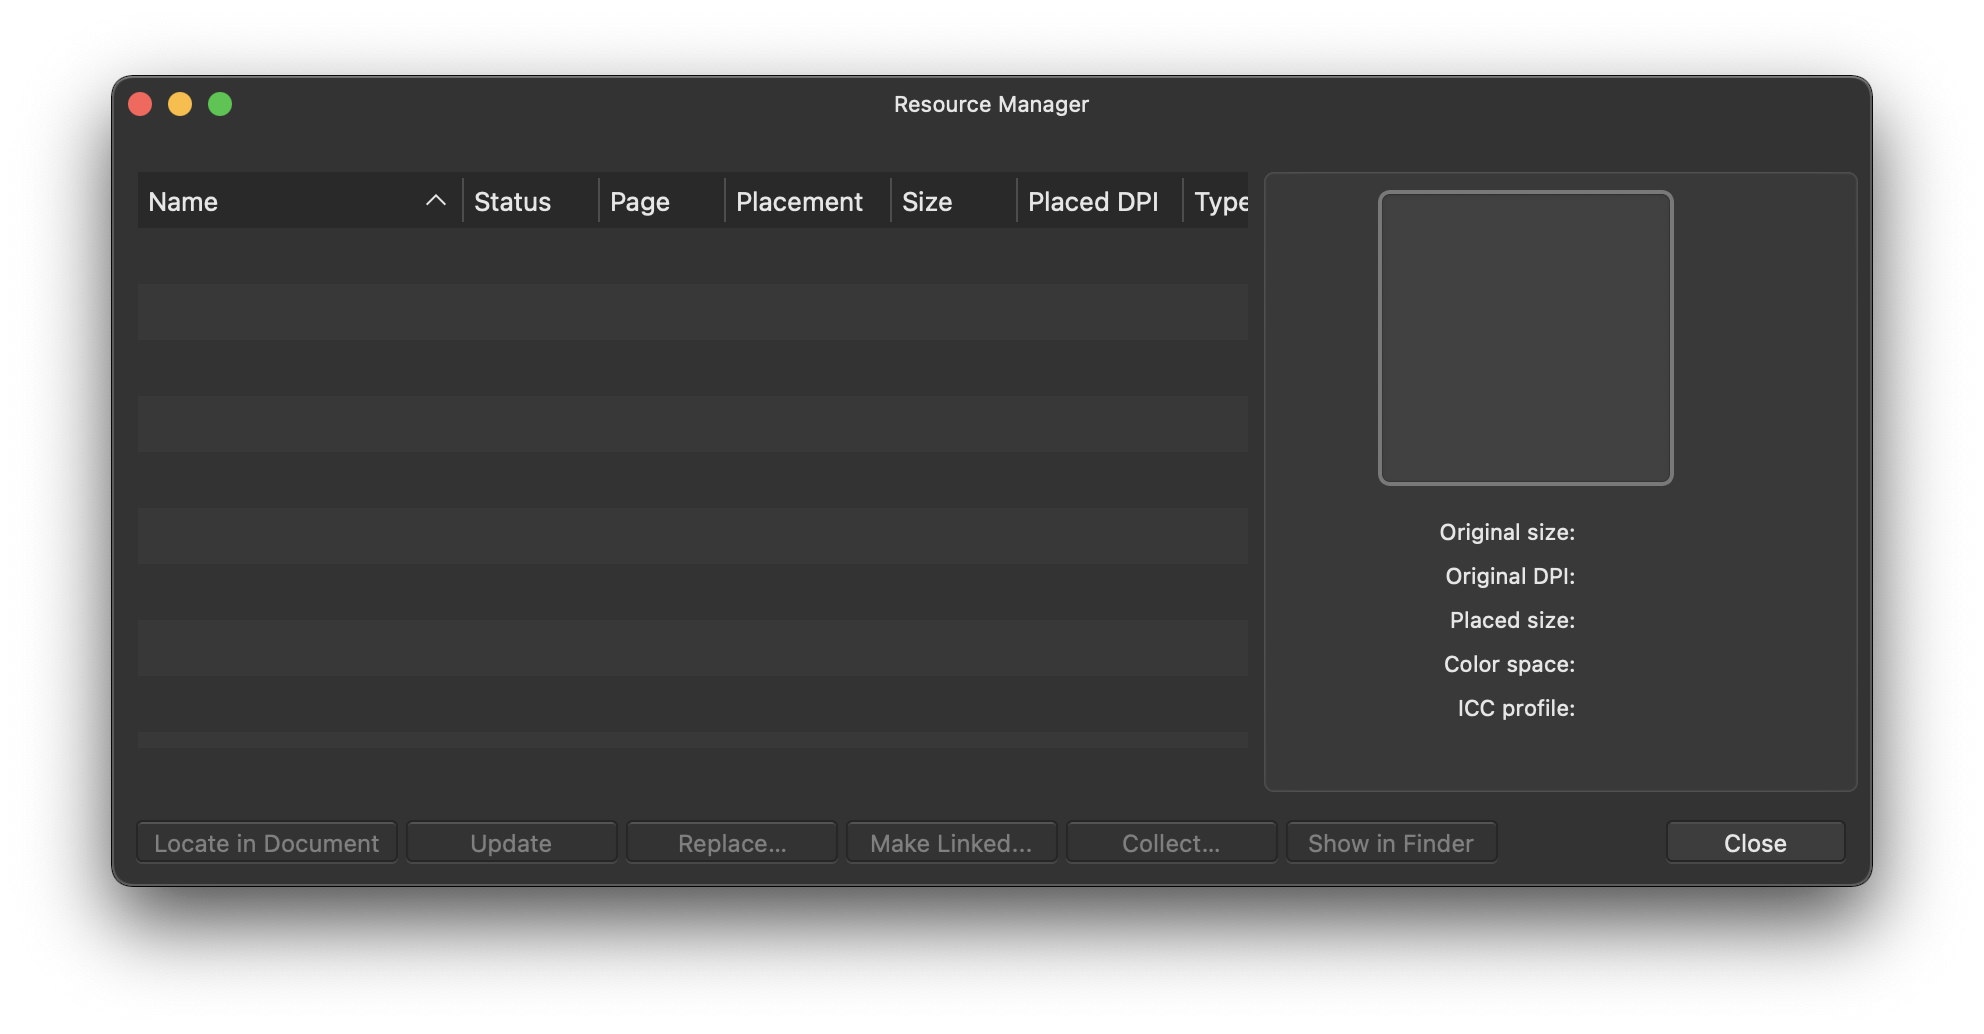Click the Color space: label
Image resolution: width=1984 pixels, height=1034 pixels.
pos(1509,664)
